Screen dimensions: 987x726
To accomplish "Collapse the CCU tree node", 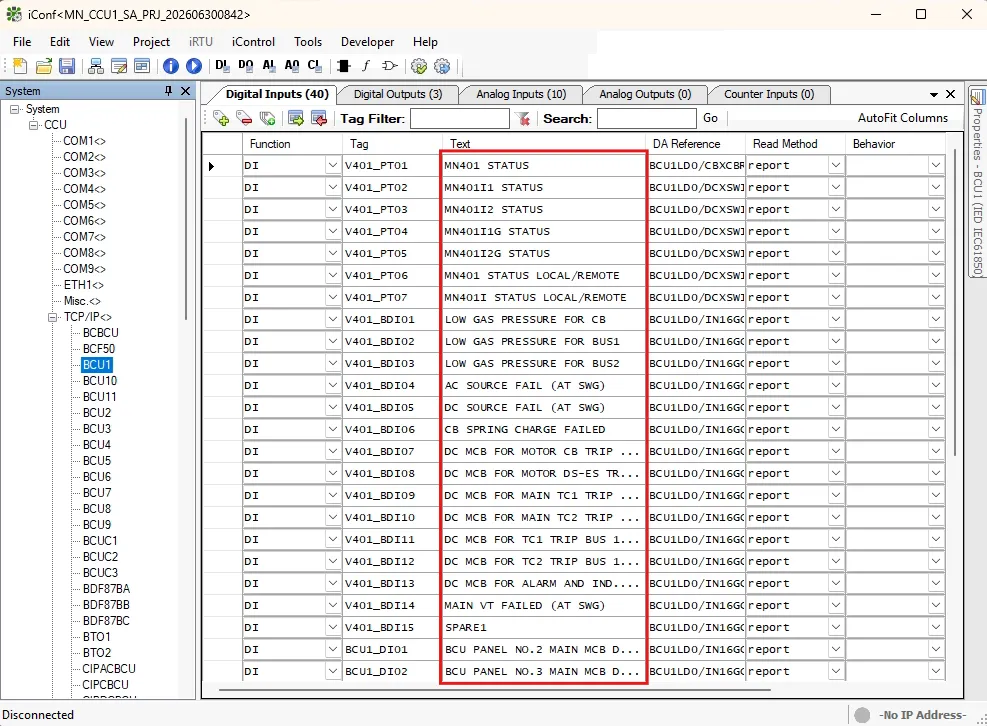I will point(33,125).
